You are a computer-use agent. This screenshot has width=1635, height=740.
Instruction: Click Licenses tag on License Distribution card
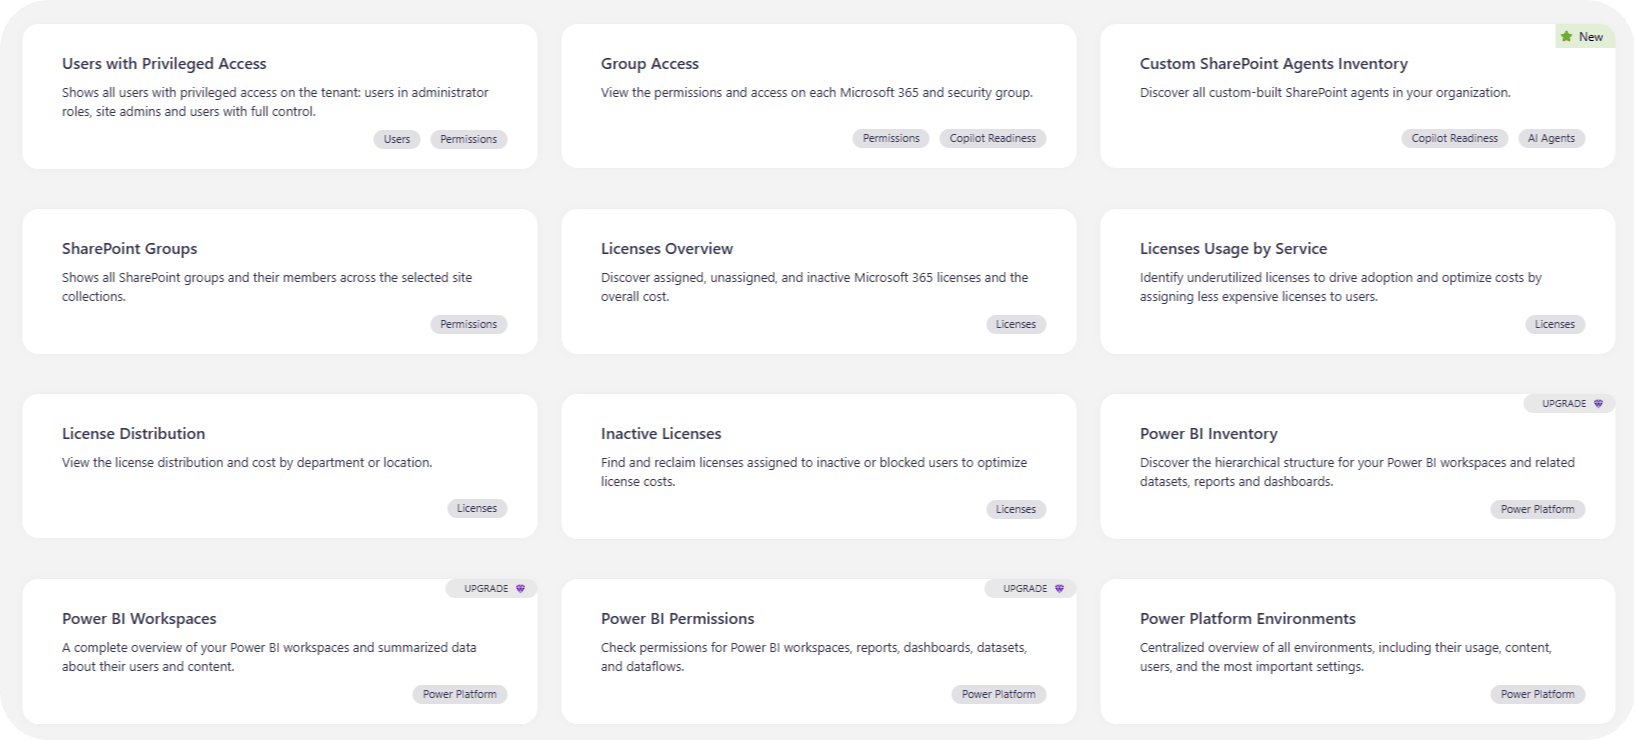pos(477,509)
